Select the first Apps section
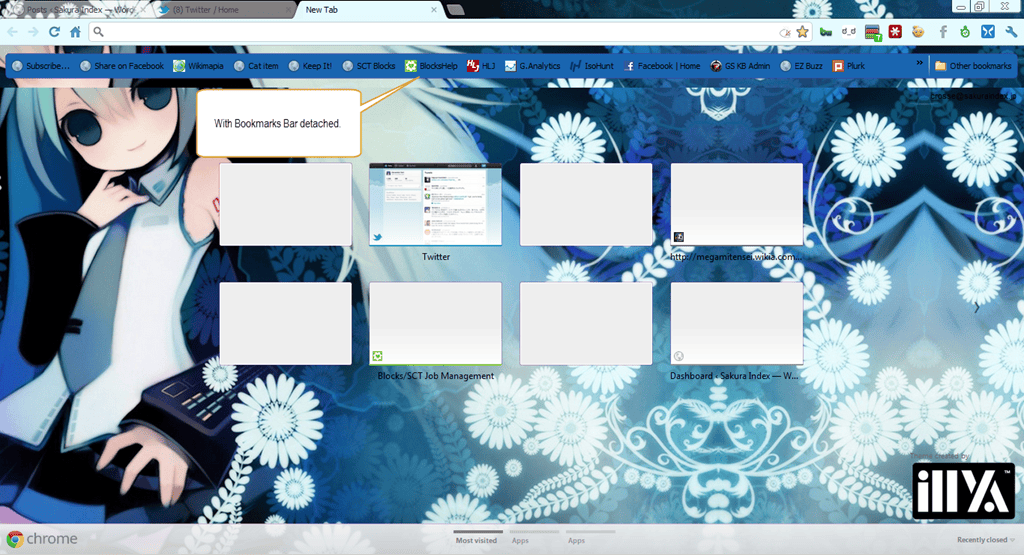1024x555 pixels. coord(520,540)
